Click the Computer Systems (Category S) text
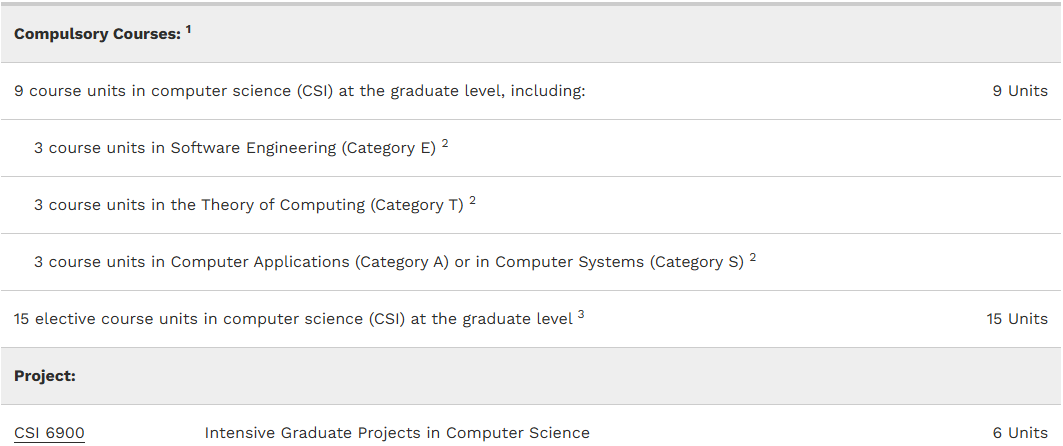The height and width of the screenshot is (446, 1063). (x=620, y=262)
